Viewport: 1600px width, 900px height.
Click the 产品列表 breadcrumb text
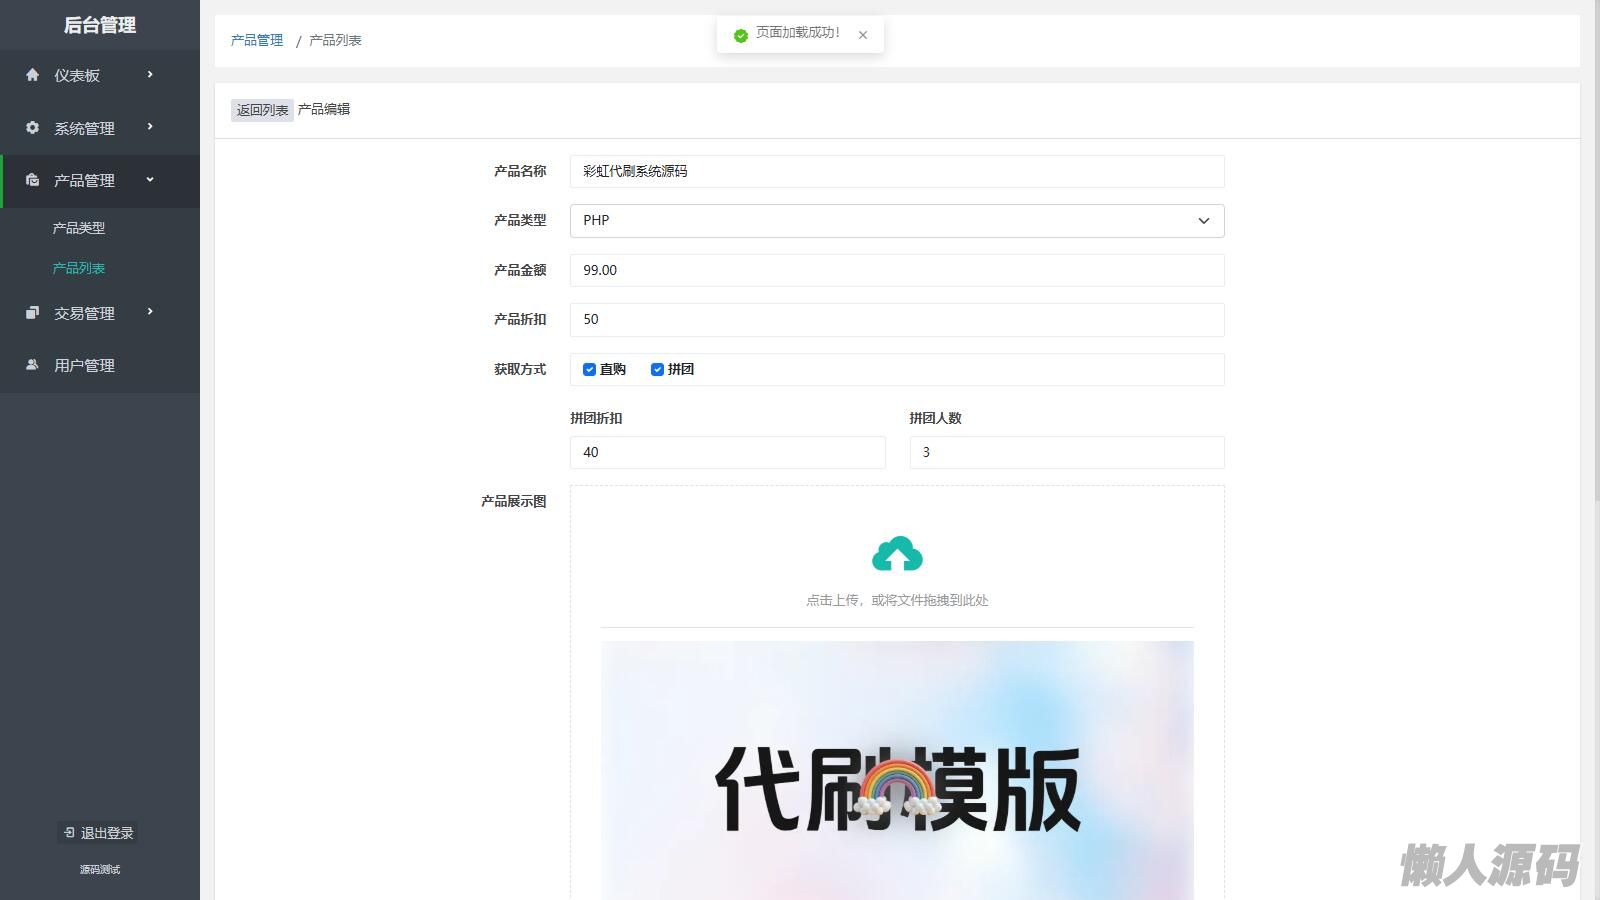[335, 40]
